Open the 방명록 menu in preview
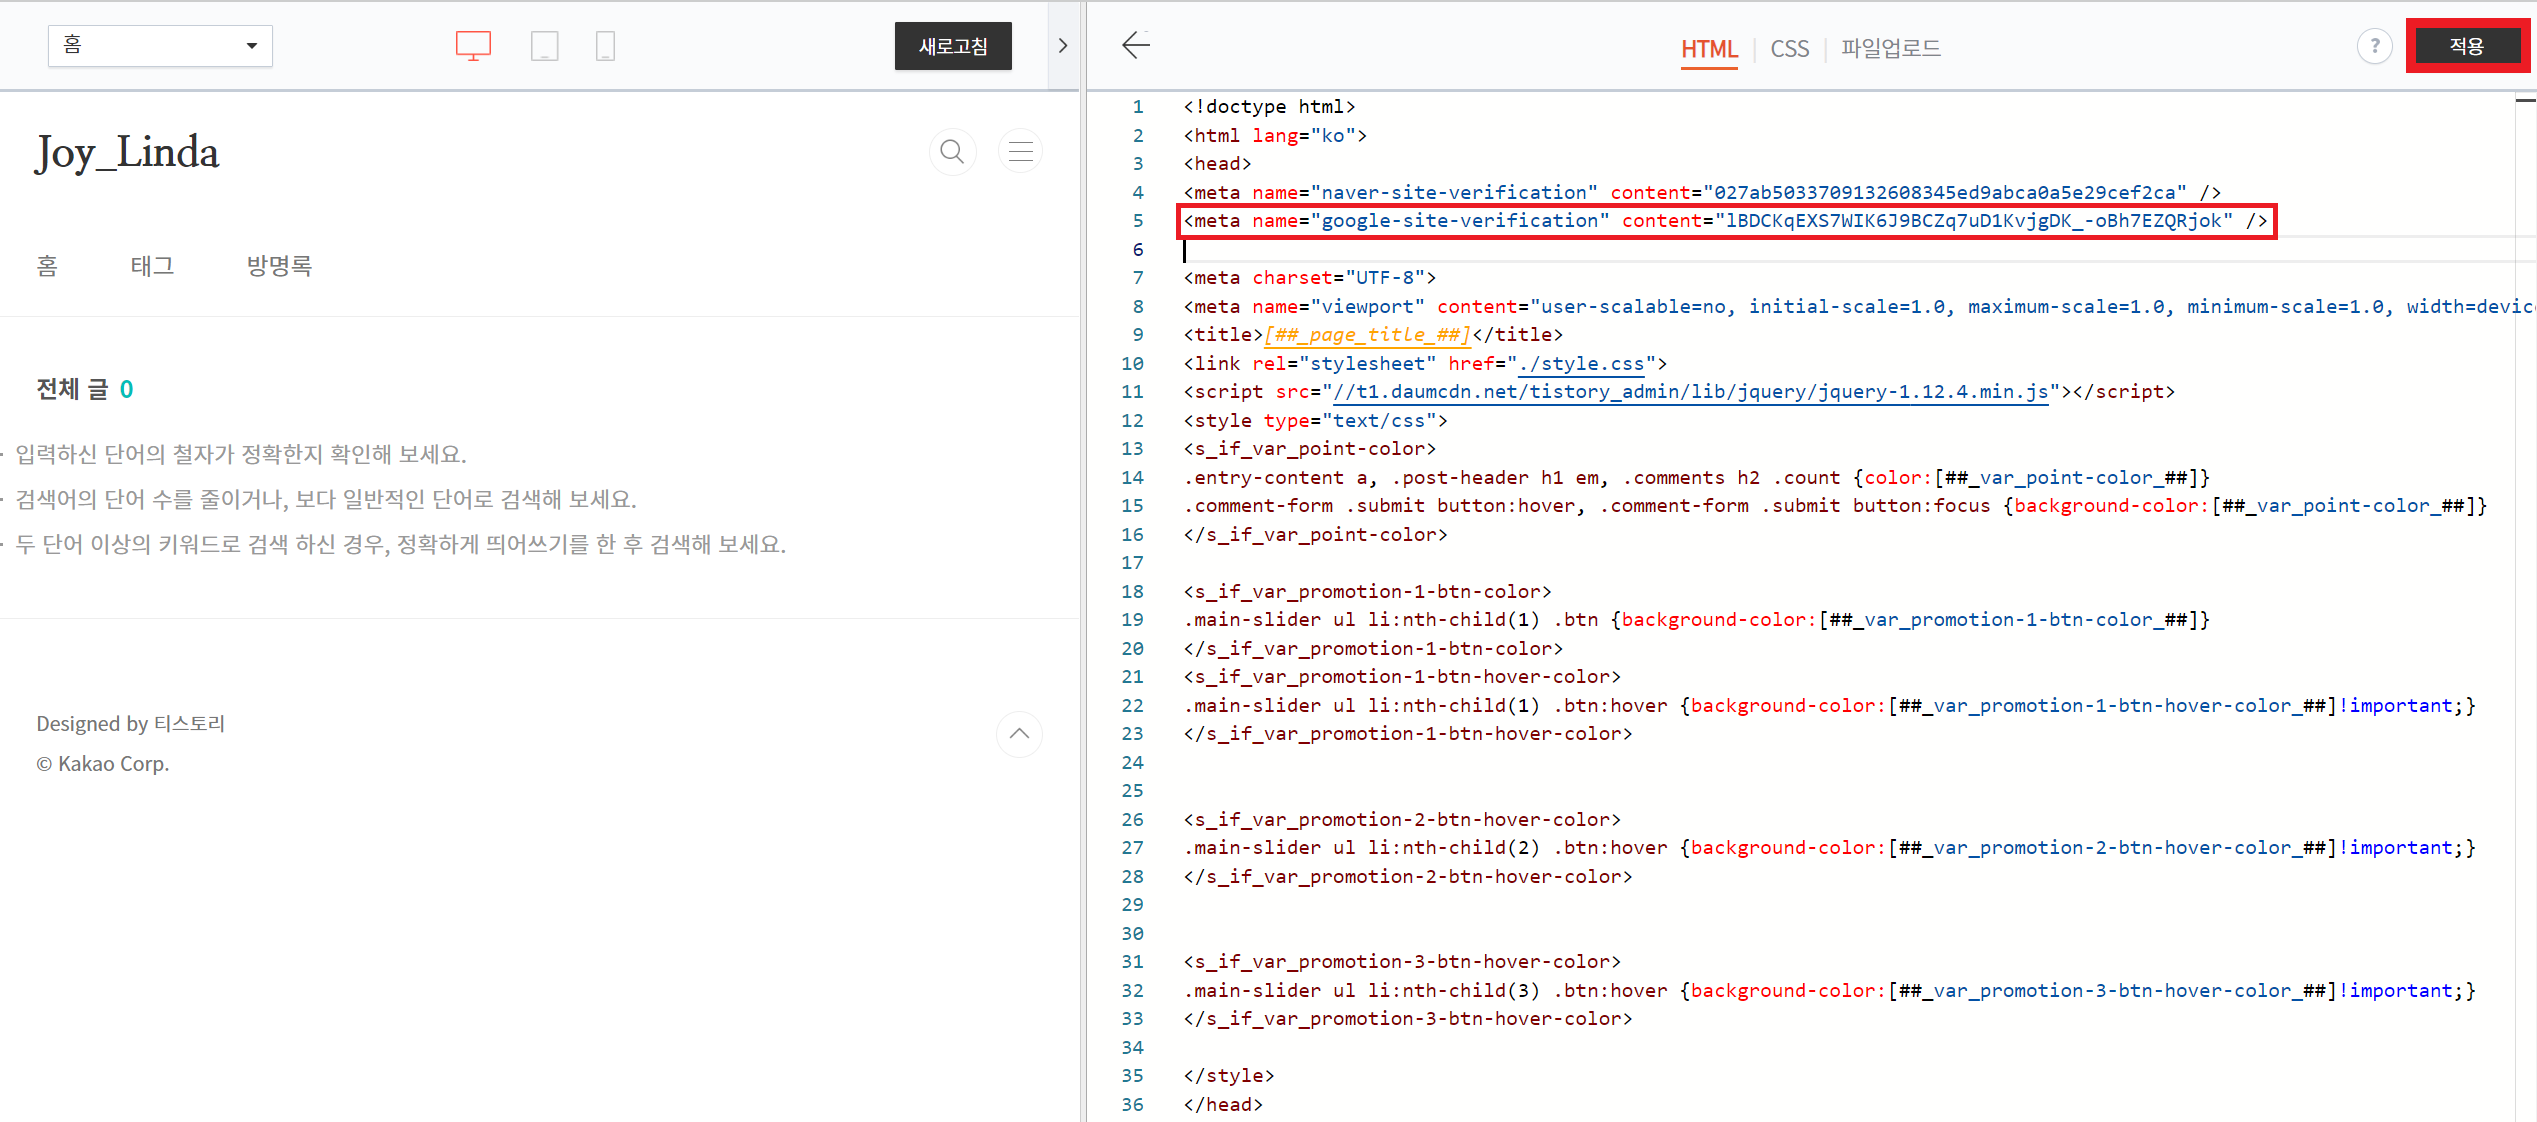This screenshot has height=1122, width=2537. pos(279,266)
